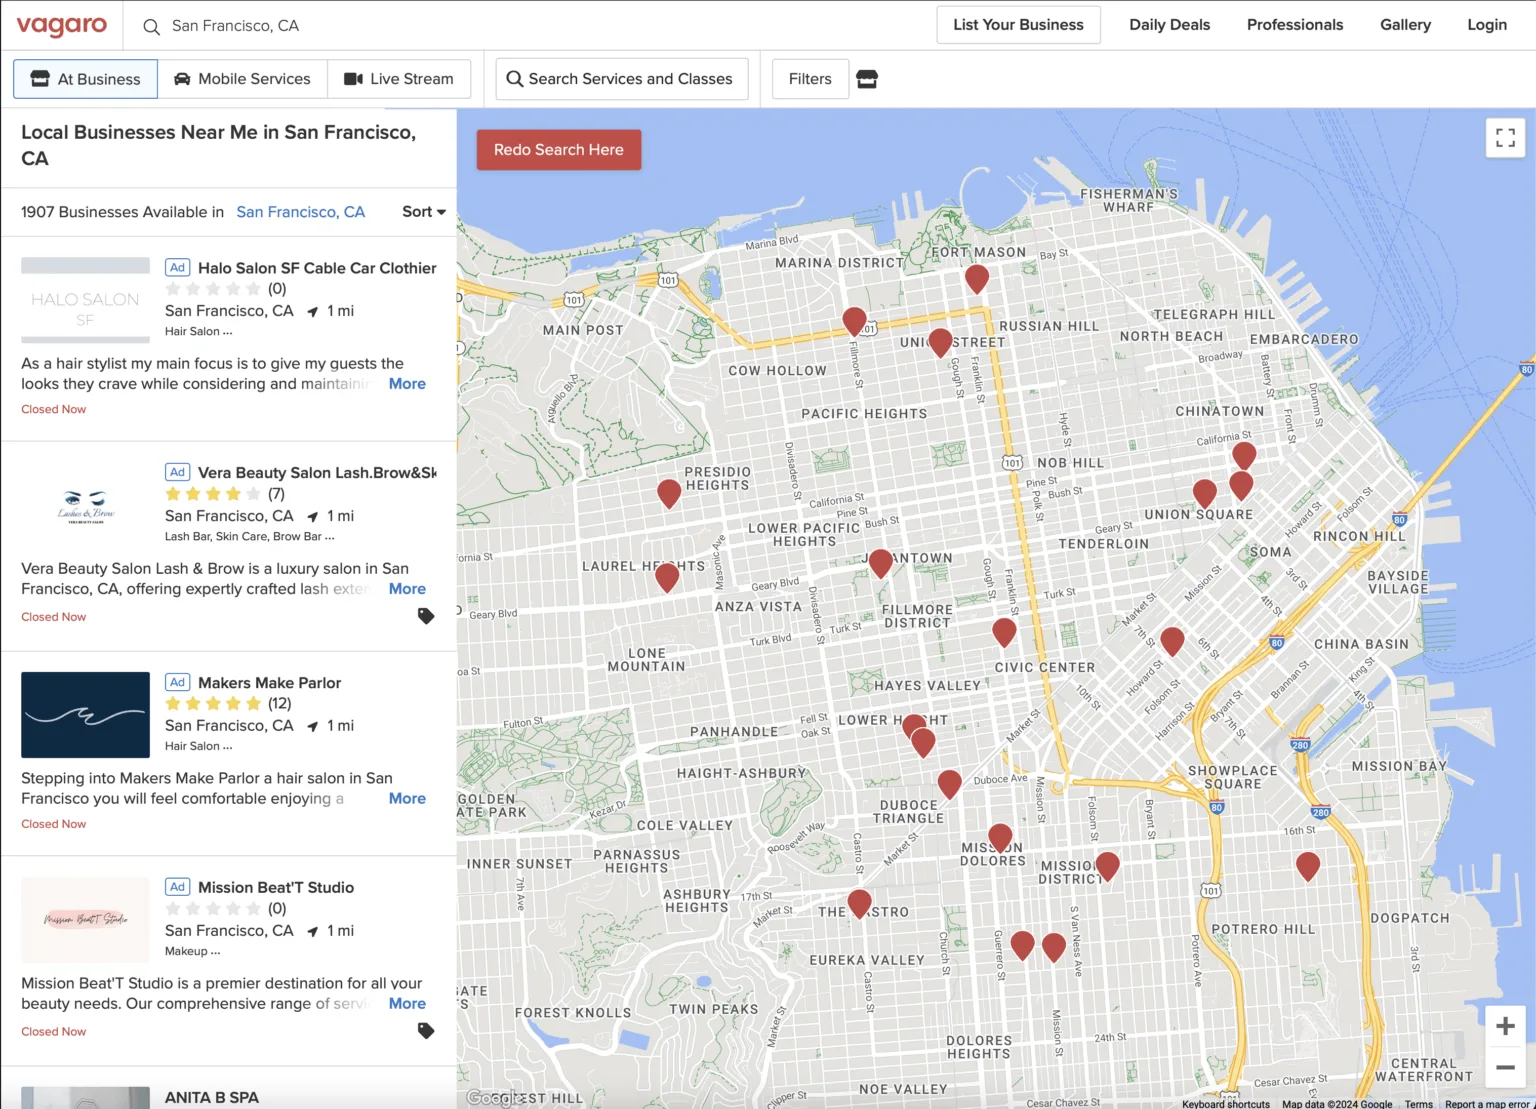Click the San Francisco, CA link
The height and width of the screenshot is (1109, 1536).
[301, 212]
